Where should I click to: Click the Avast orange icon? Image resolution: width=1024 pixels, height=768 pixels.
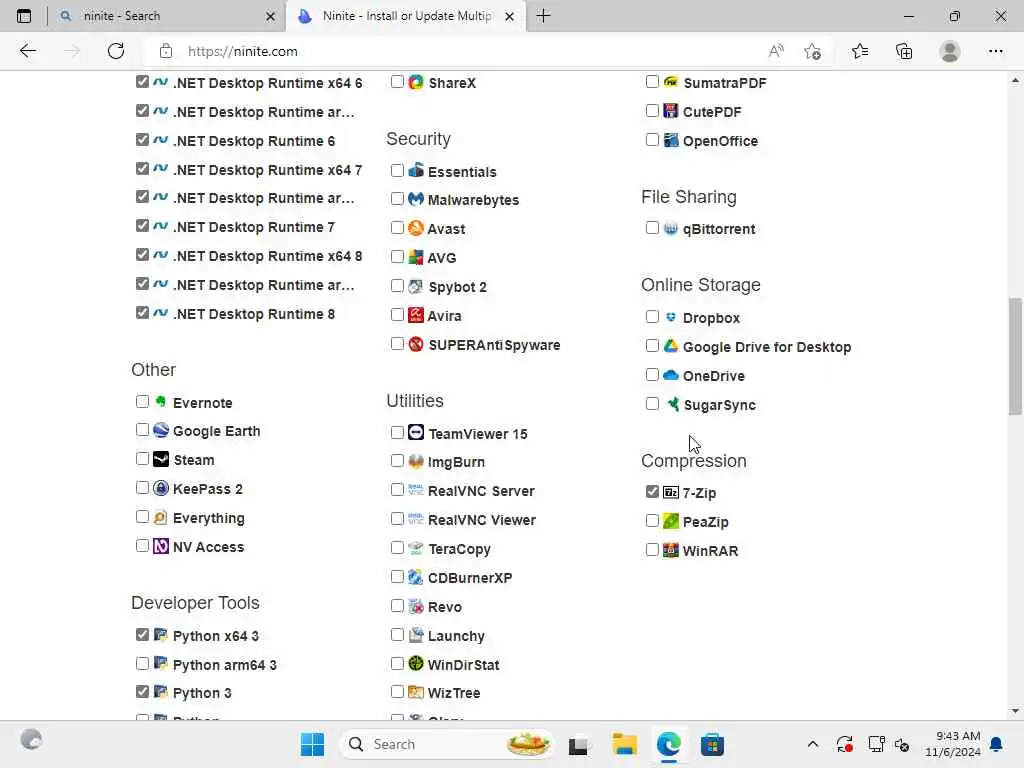pos(416,228)
